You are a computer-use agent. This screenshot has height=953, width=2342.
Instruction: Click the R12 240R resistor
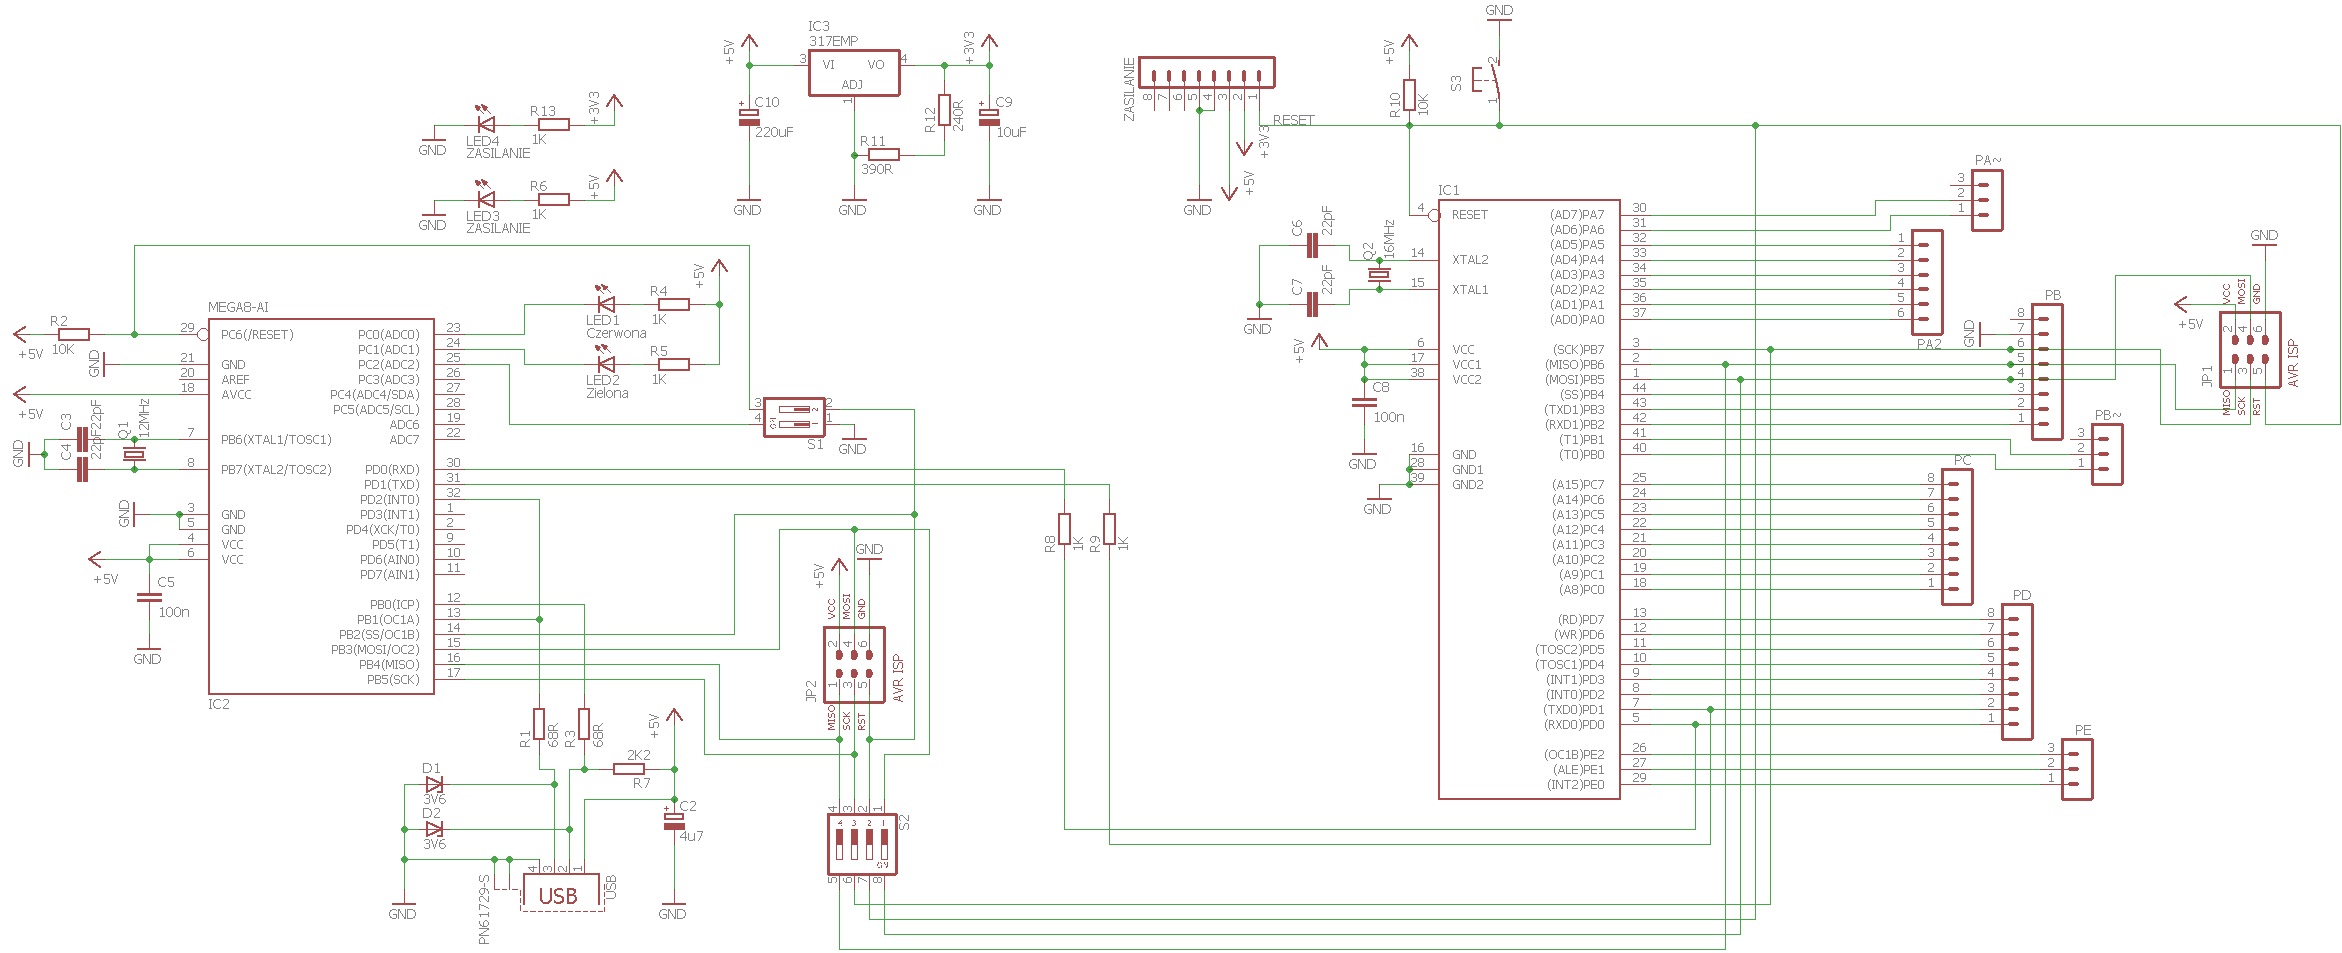click(944, 110)
